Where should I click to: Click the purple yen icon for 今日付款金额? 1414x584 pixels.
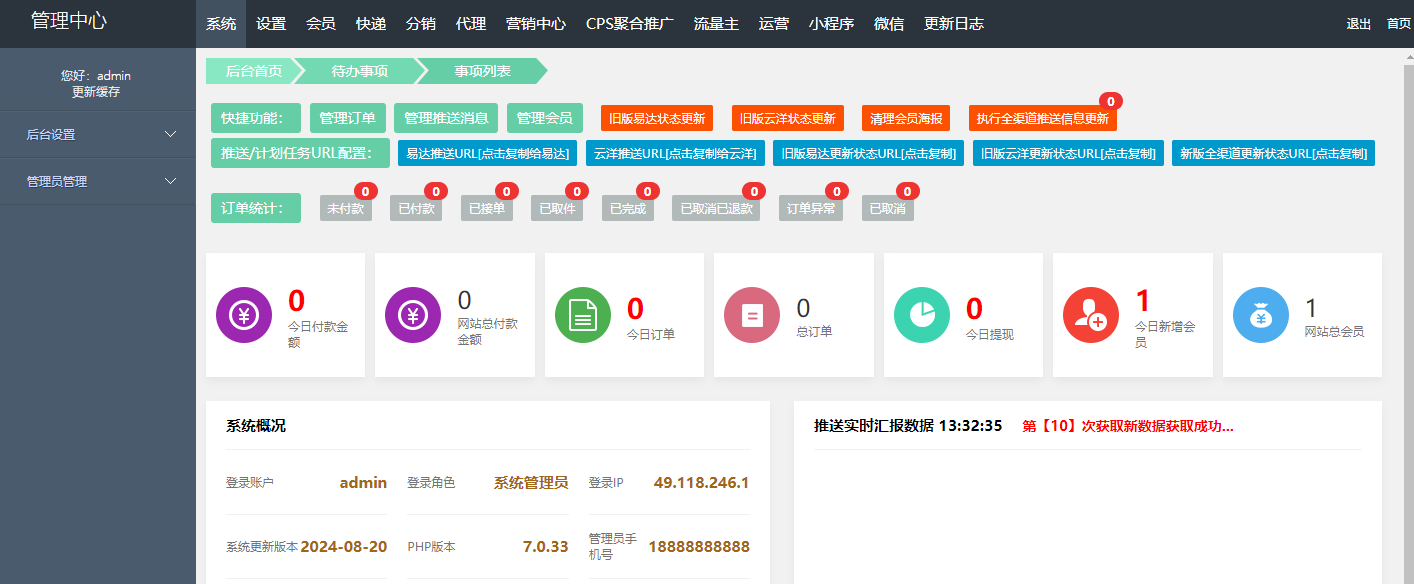243,315
